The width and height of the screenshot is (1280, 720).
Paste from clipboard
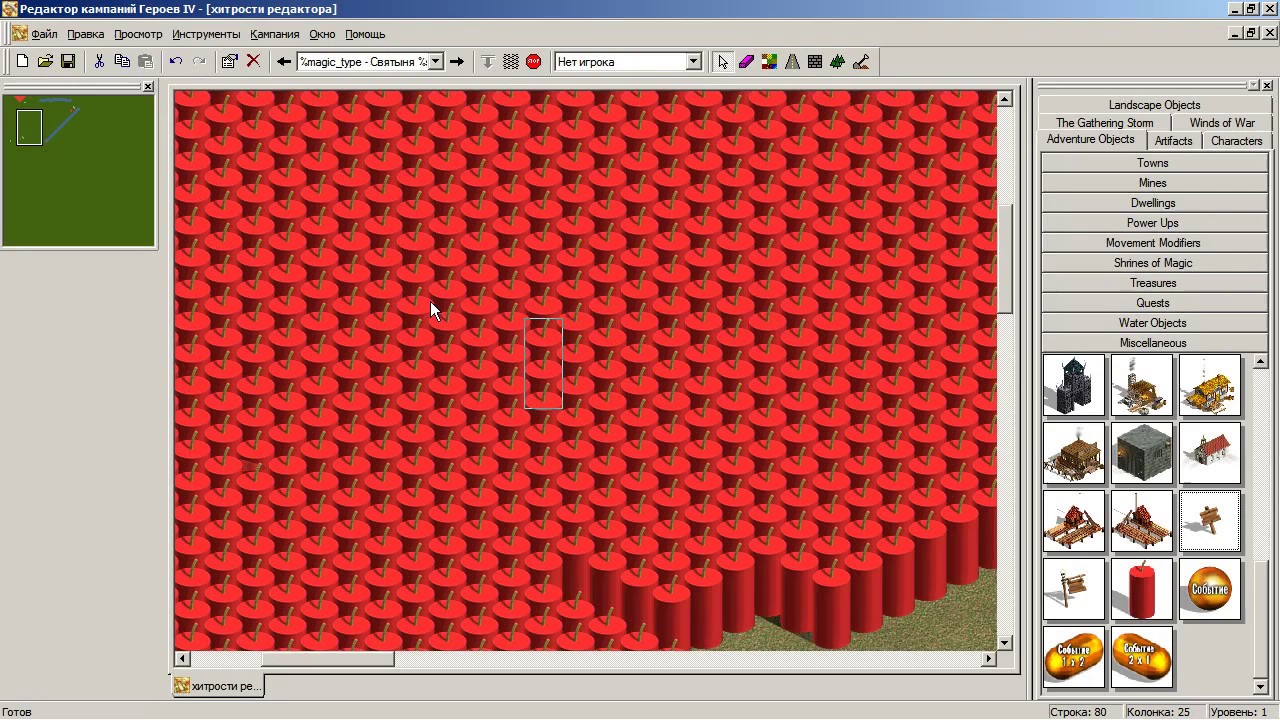click(x=145, y=62)
